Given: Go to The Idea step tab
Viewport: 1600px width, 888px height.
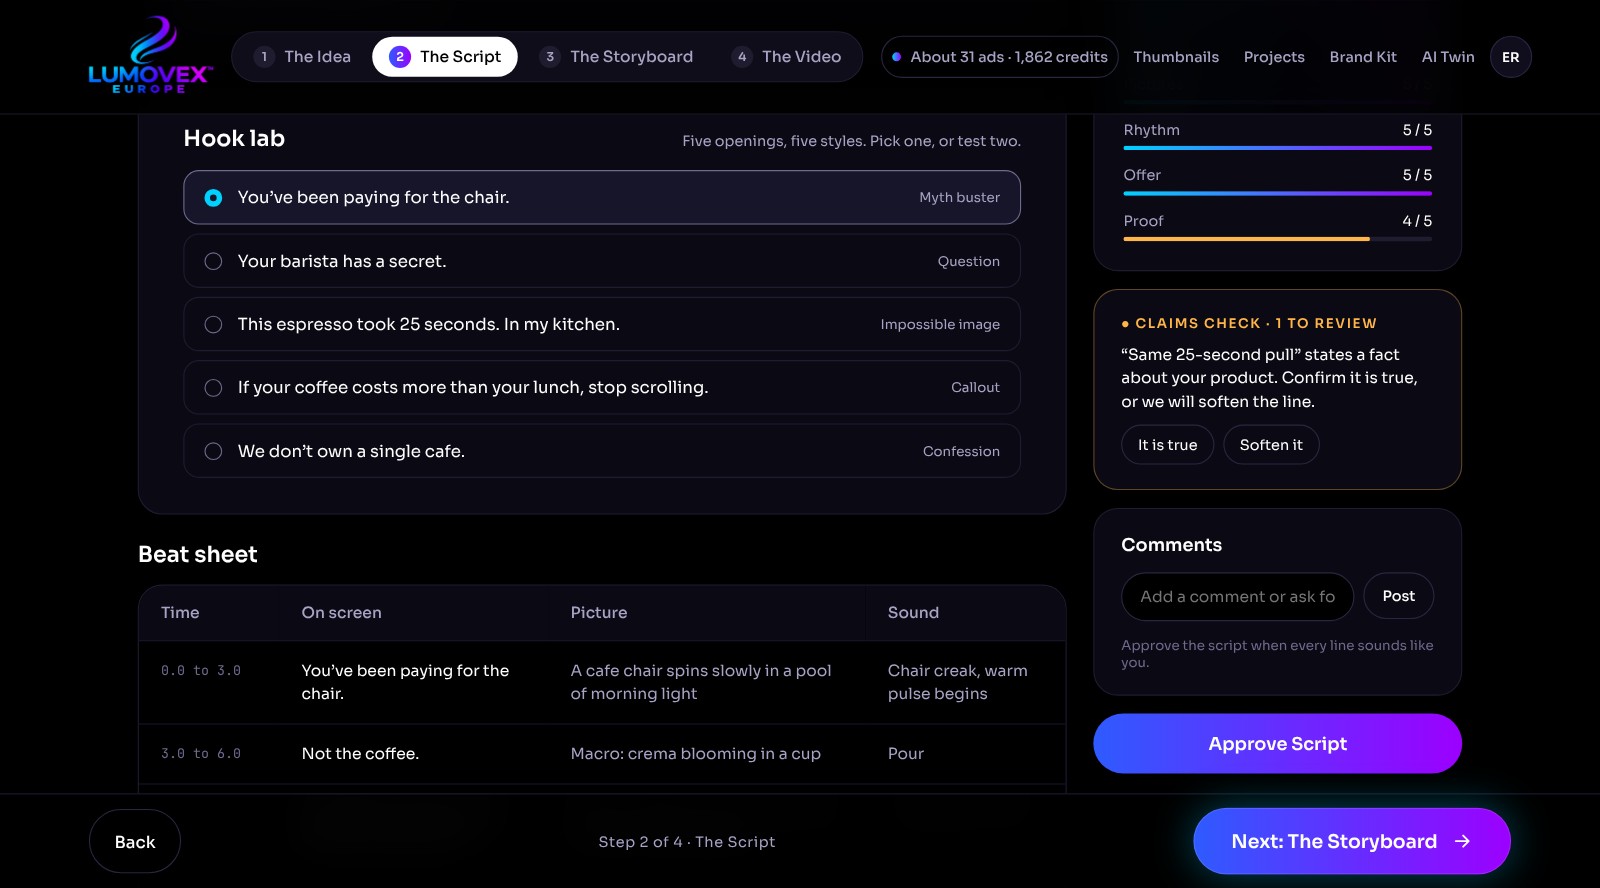Looking at the screenshot, I should point(303,57).
